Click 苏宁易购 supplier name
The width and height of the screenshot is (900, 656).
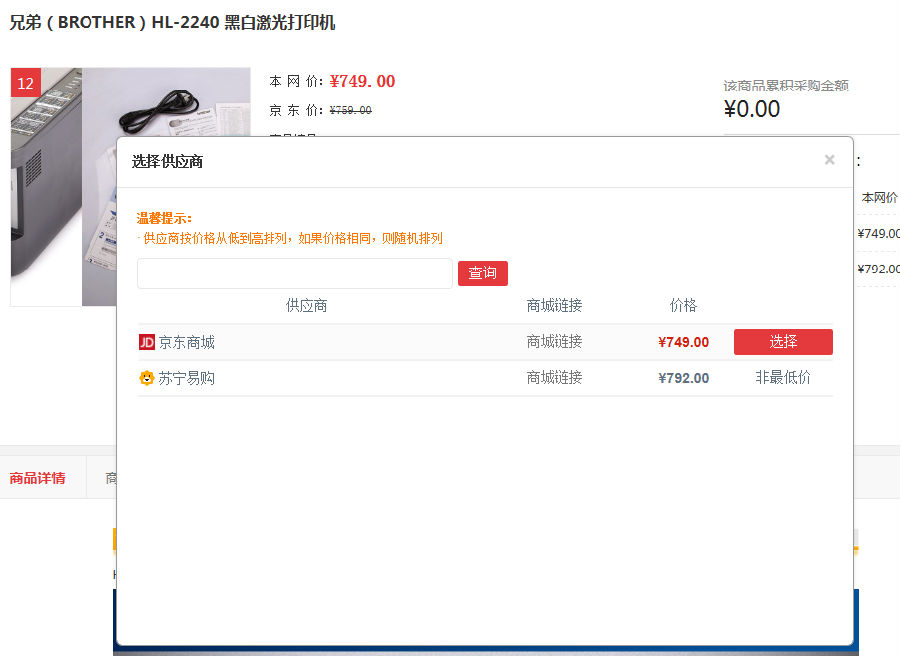click(x=187, y=378)
